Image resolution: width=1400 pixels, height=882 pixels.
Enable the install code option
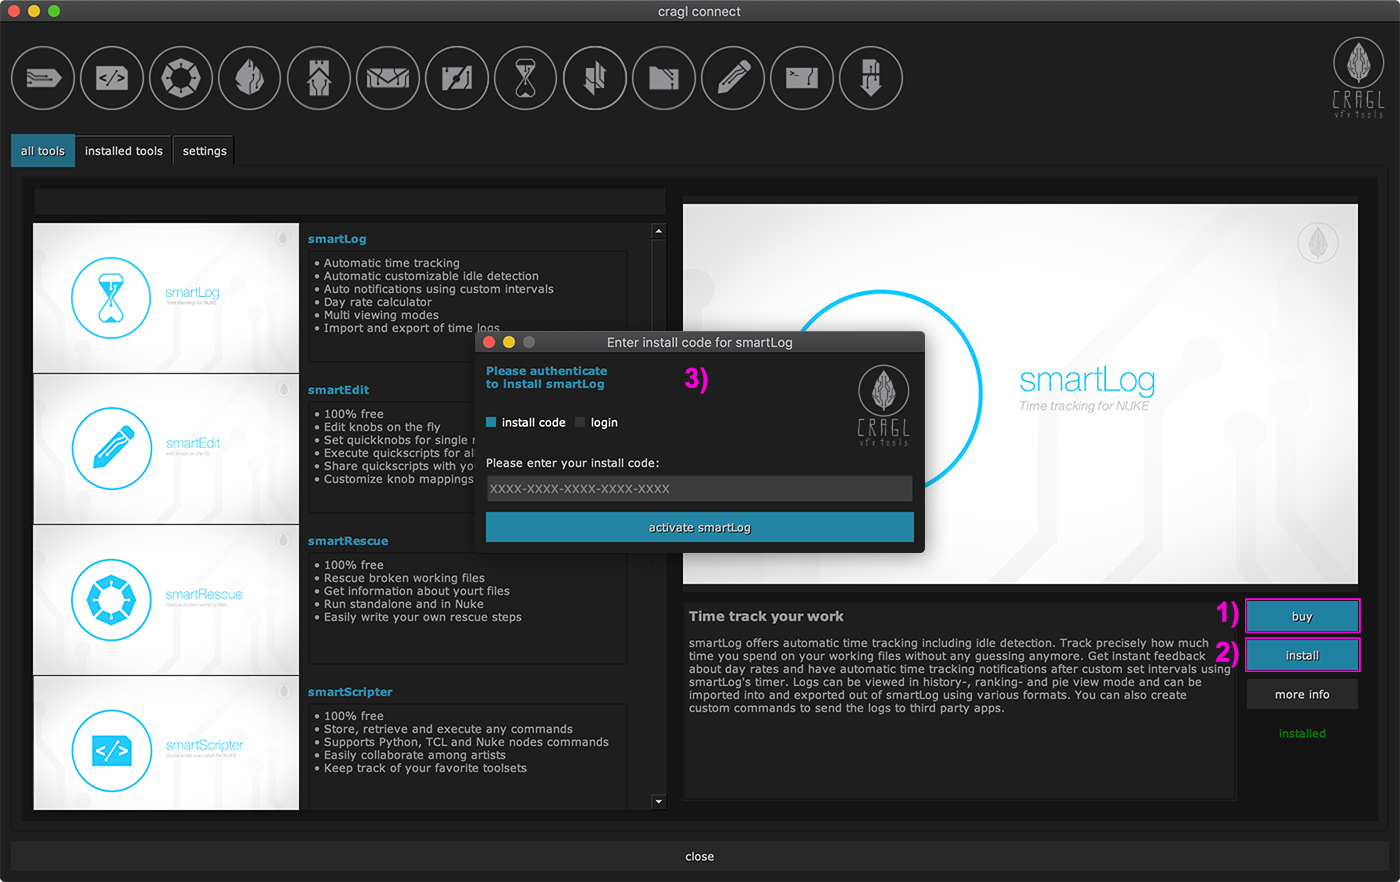pos(491,423)
